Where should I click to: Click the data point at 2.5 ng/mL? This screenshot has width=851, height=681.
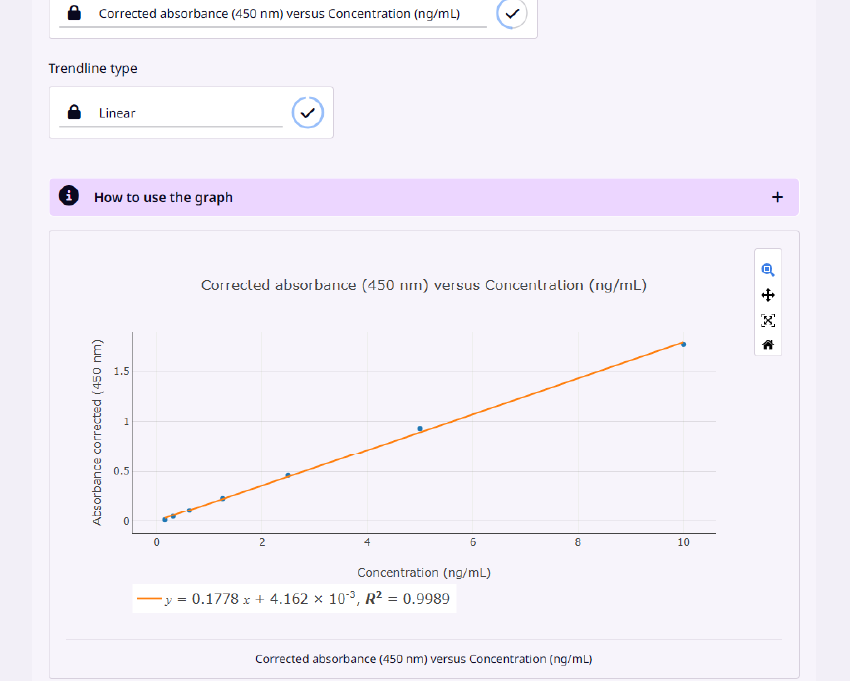288,475
